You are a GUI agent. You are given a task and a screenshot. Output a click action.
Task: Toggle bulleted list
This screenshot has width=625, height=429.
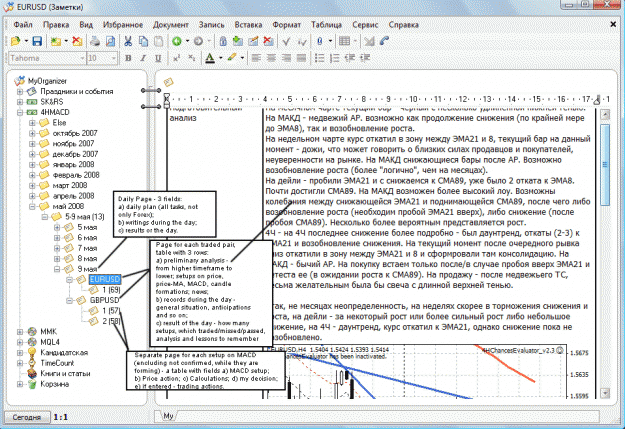coord(319,58)
